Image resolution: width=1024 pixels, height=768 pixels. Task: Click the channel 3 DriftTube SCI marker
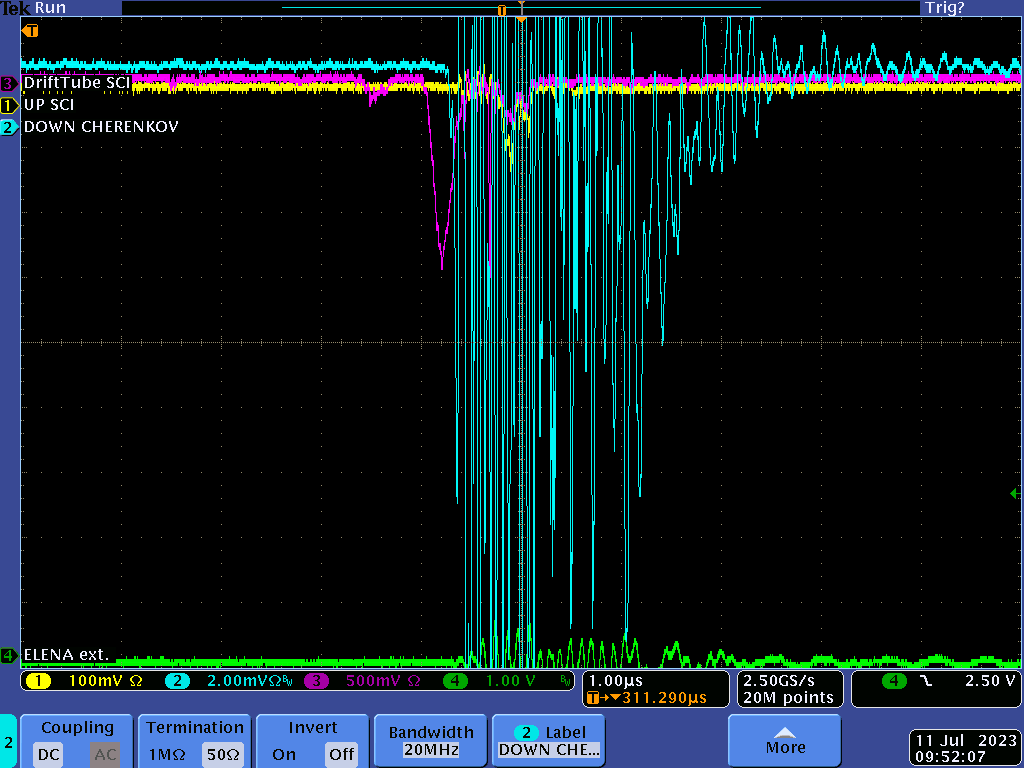(9, 83)
